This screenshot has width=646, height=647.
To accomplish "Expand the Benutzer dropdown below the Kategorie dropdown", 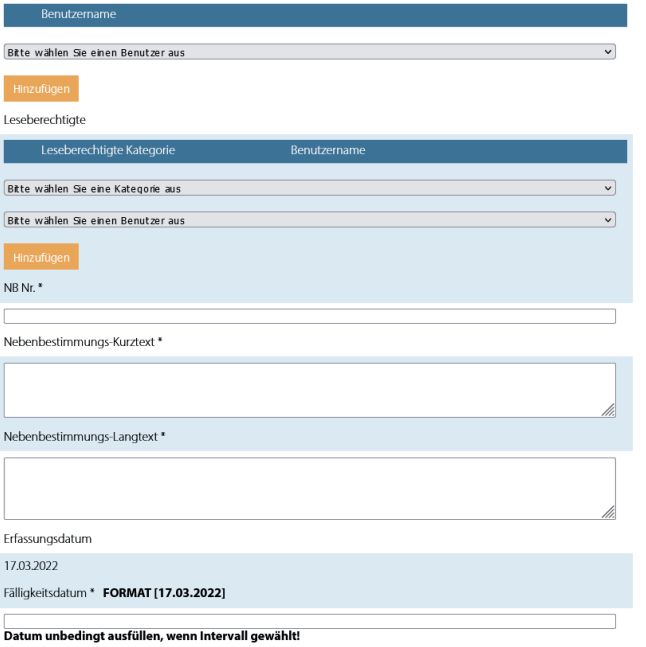I will (x=309, y=220).
